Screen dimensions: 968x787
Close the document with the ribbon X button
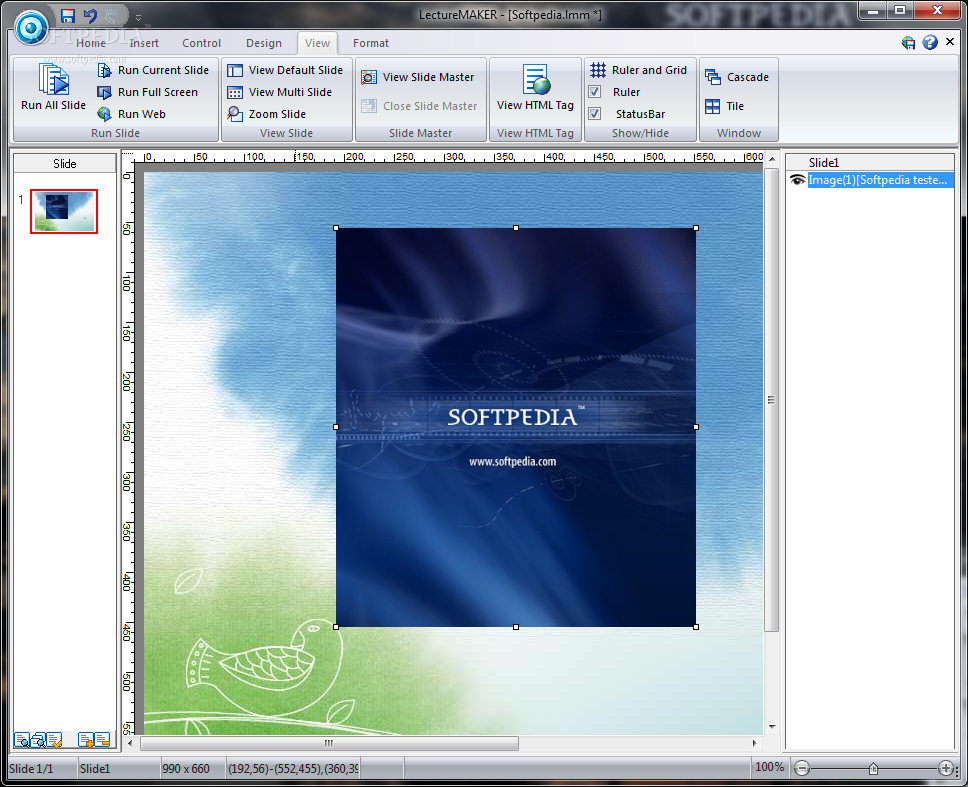951,41
